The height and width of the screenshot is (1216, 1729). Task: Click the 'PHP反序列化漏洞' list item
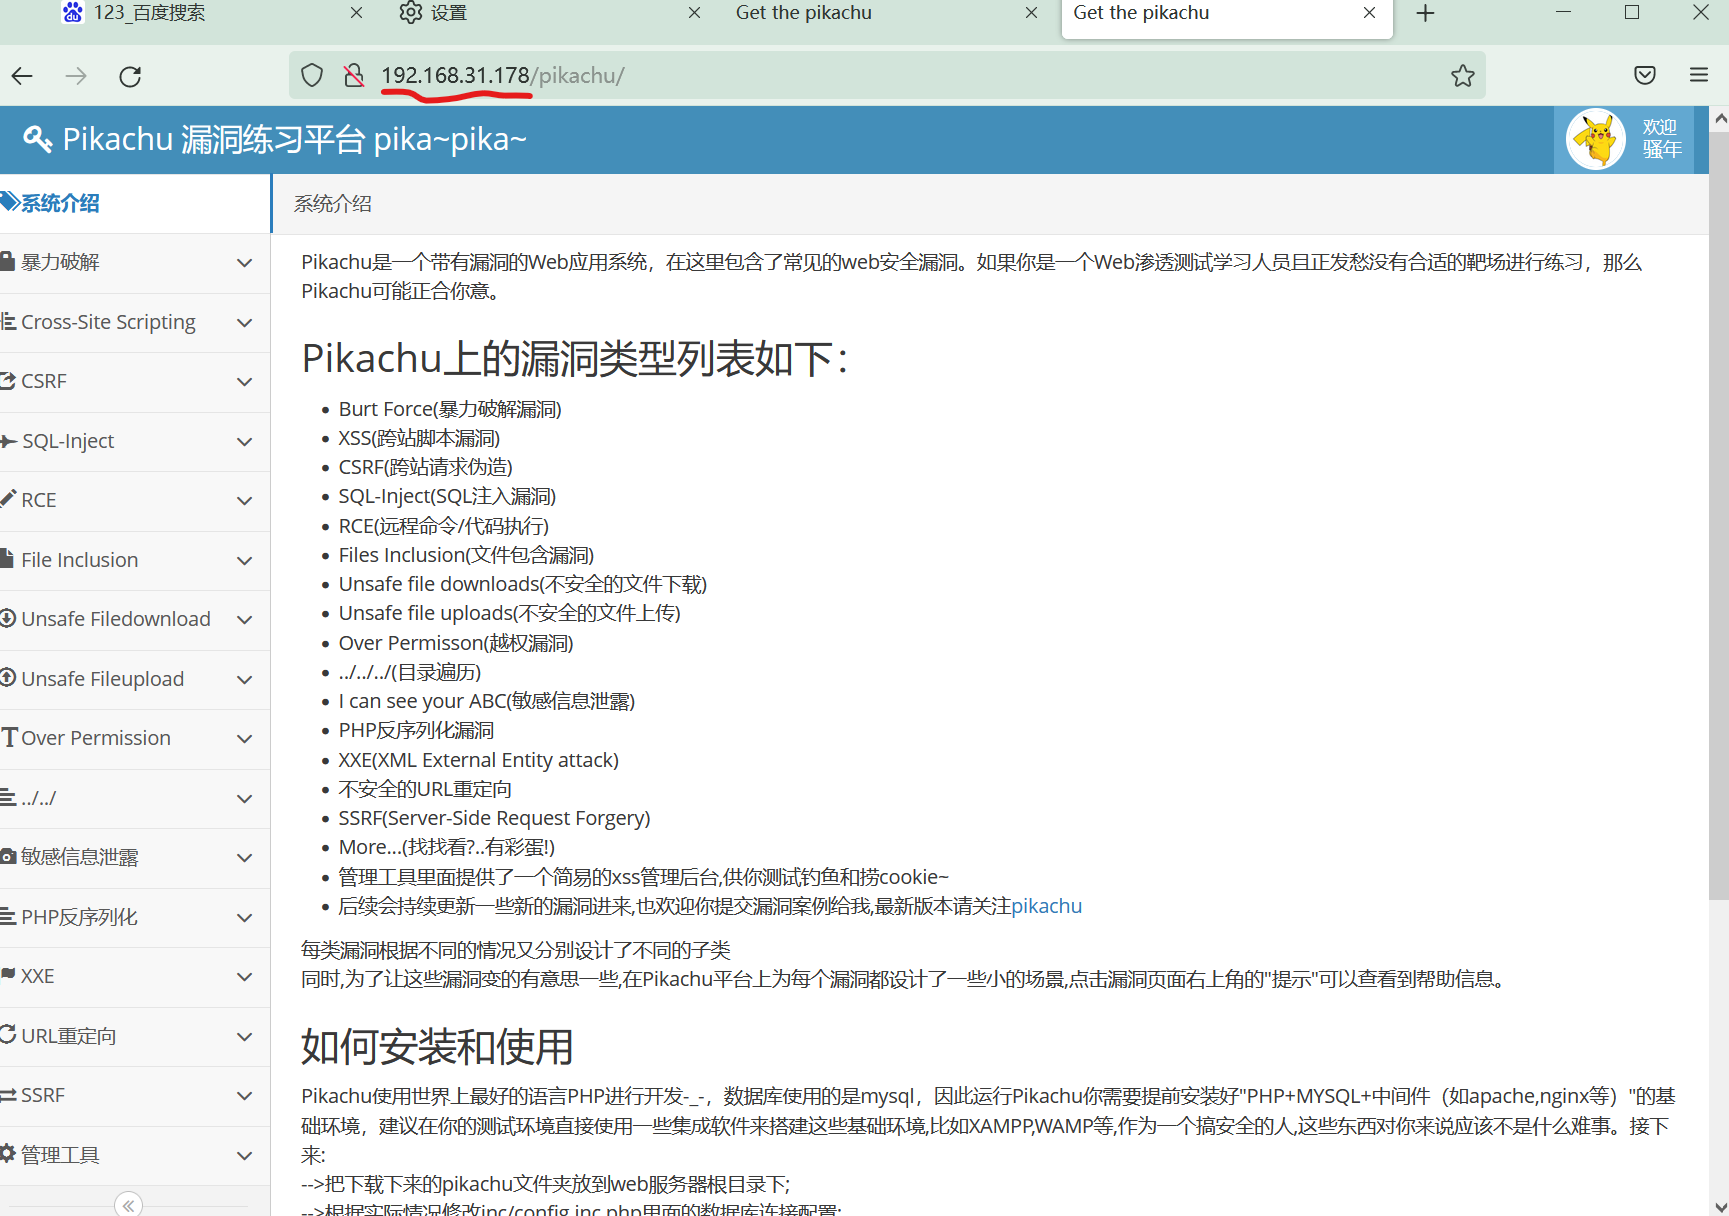tap(416, 730)
